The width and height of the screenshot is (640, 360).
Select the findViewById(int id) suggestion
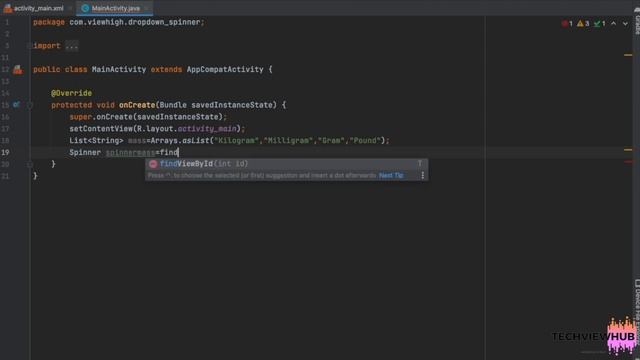pos(287,164)
